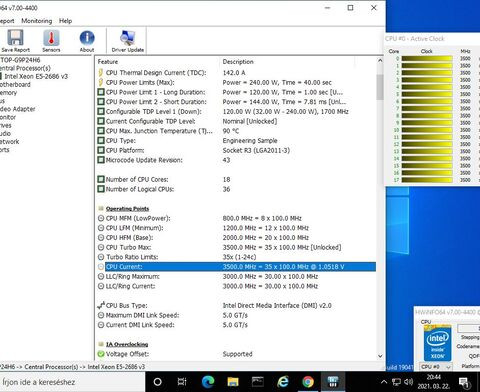This screenshot has height=392, width=480.
Task: Select the Video Adapter tree item
Action: pyautogui.click(x=17, y=109)
